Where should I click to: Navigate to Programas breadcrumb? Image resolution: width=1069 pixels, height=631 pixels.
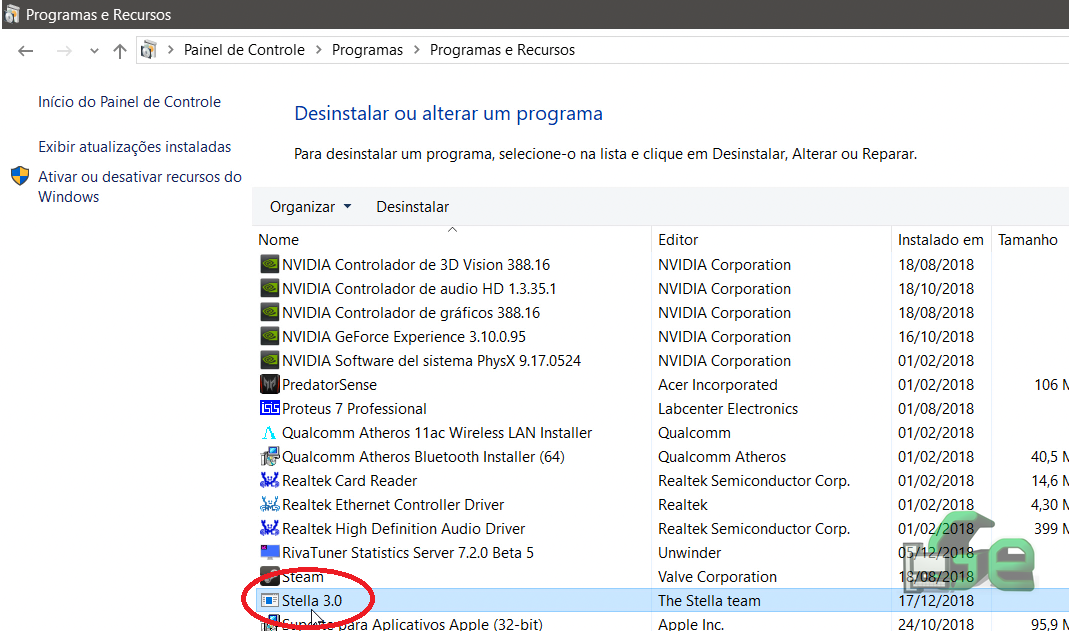[x=367, y=50]
